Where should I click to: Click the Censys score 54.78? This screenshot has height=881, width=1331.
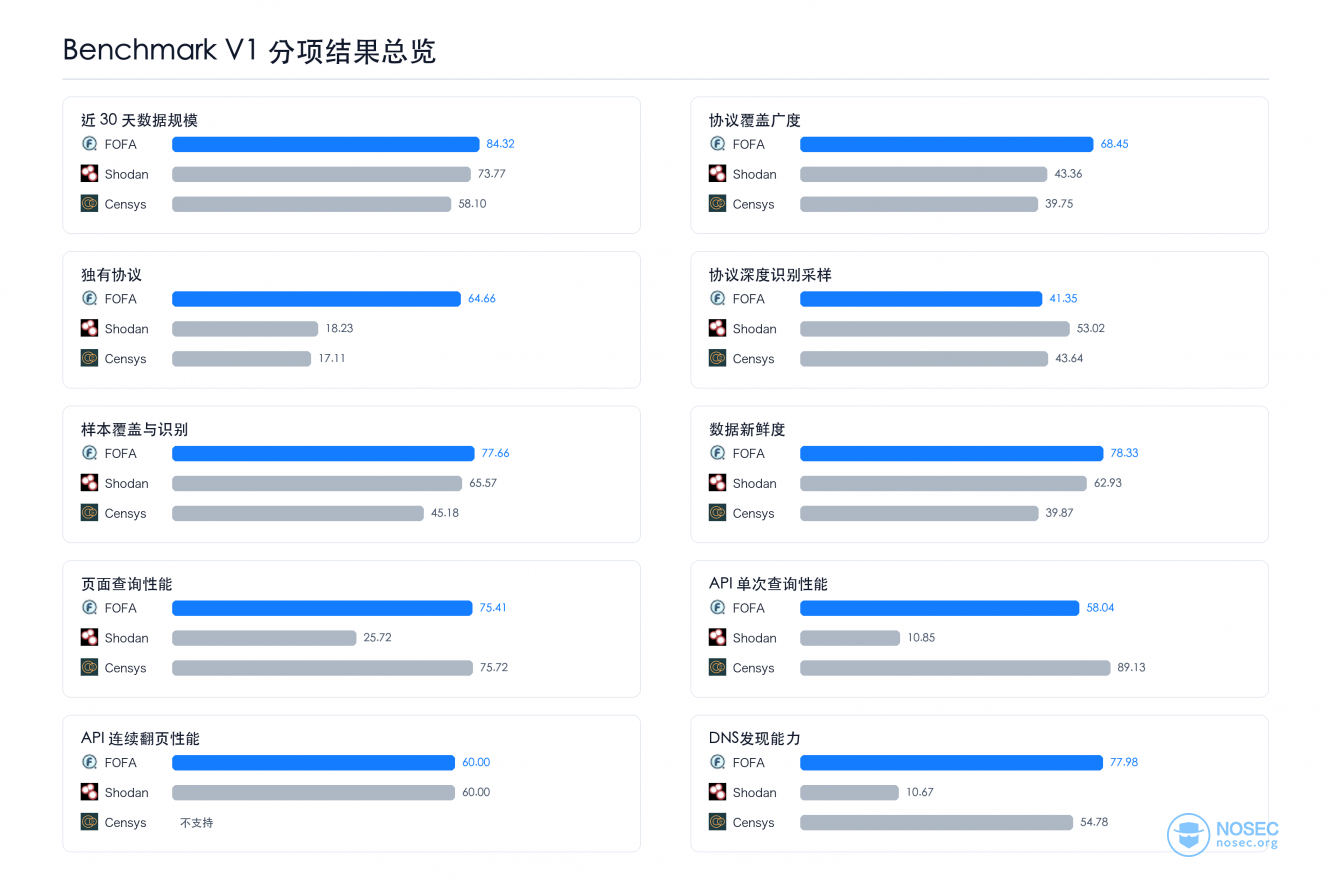tap(1094, 822)
